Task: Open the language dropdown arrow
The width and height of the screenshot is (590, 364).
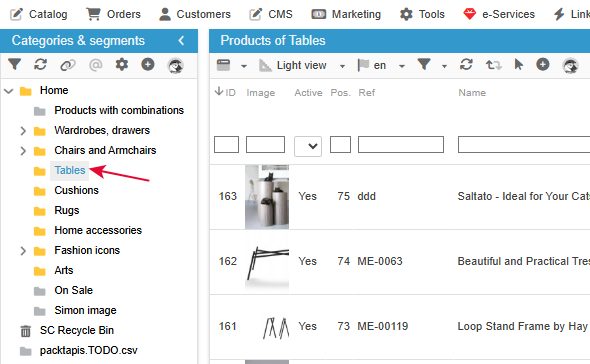Action: tap(402, 66)
